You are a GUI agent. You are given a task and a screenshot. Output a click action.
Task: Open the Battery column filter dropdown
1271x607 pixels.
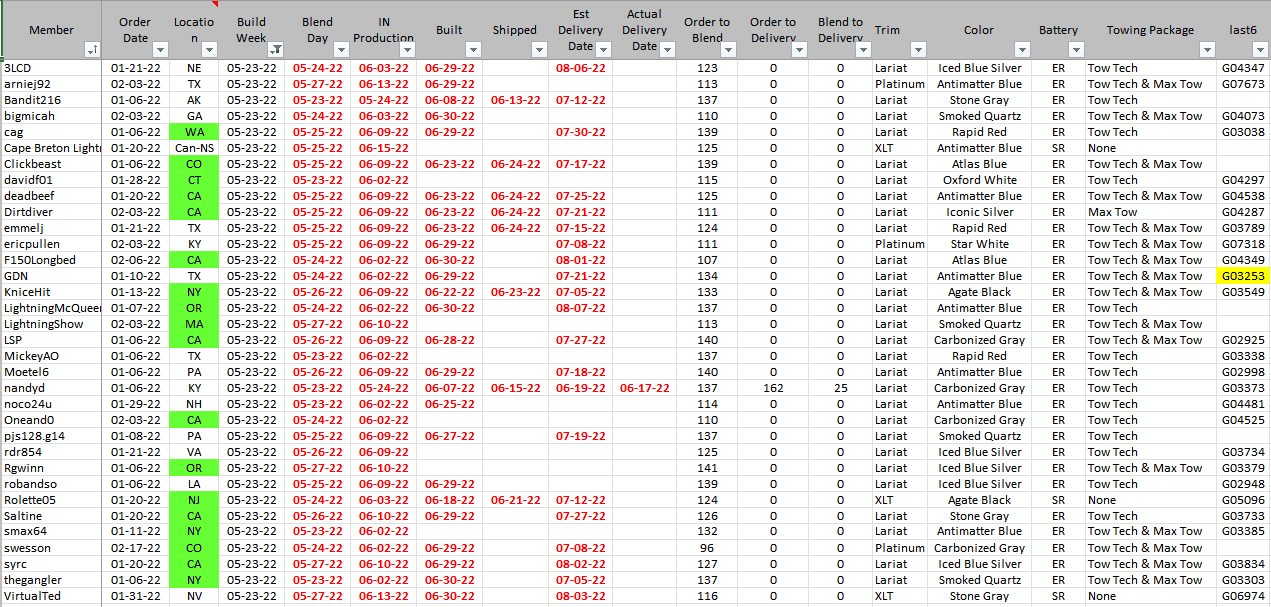pyautogui.click(x=1074, y=49)
